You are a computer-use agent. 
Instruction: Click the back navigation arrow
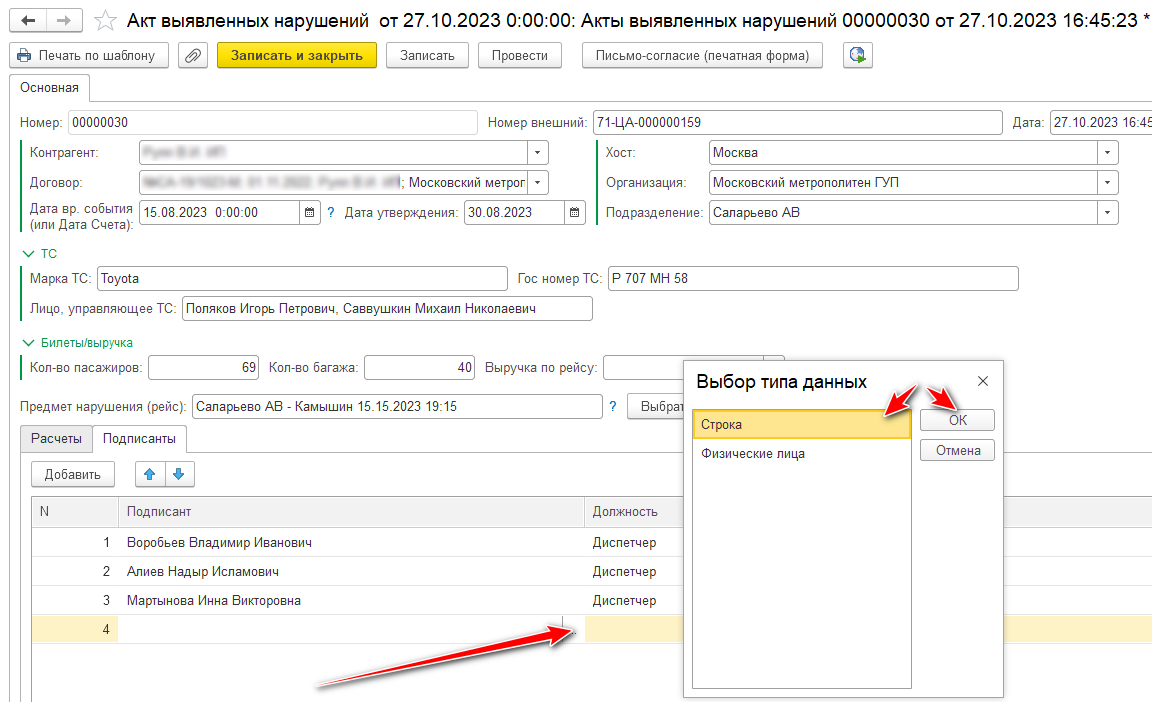click(29, 20)
